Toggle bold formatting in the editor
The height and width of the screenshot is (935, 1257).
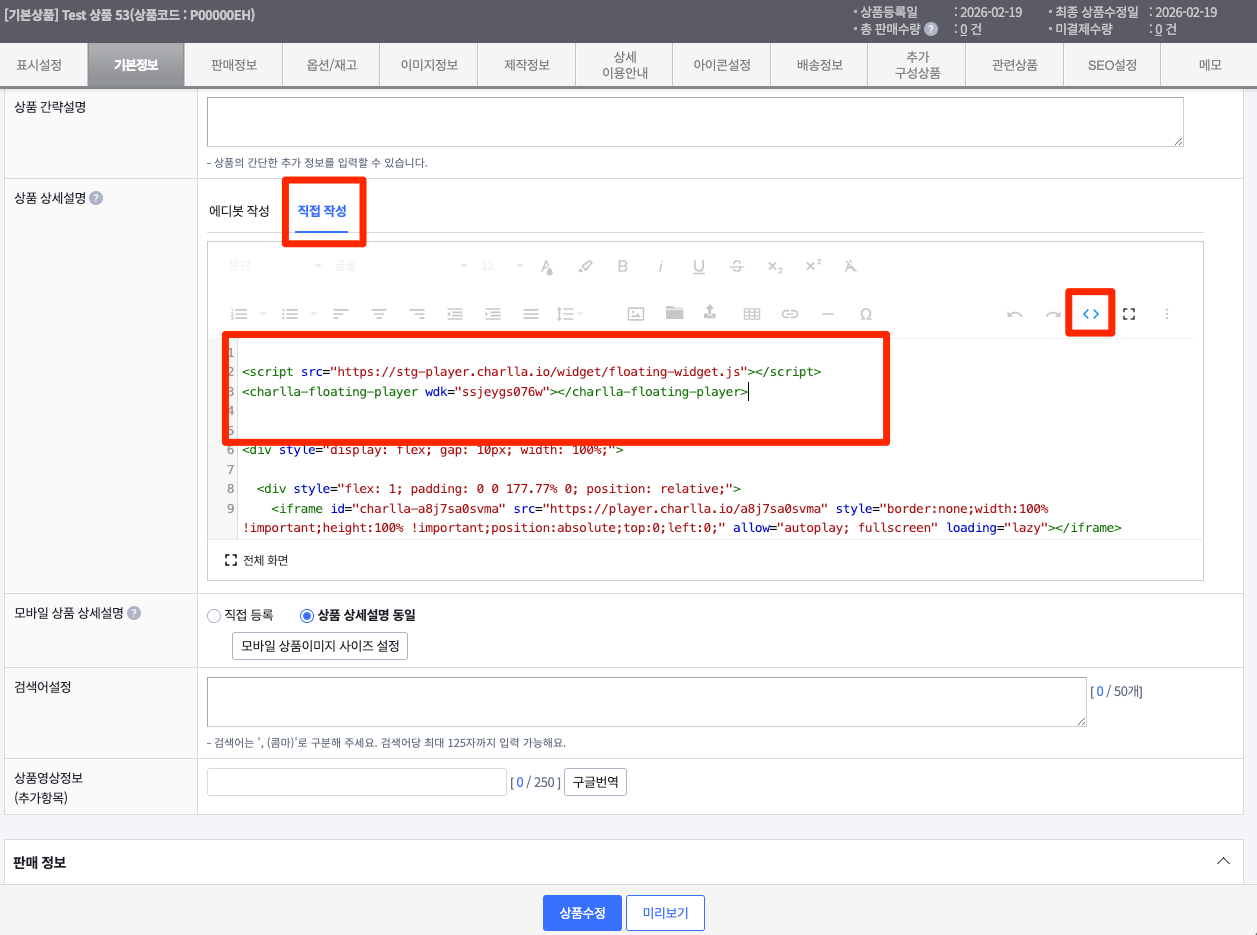coord(623,267)
